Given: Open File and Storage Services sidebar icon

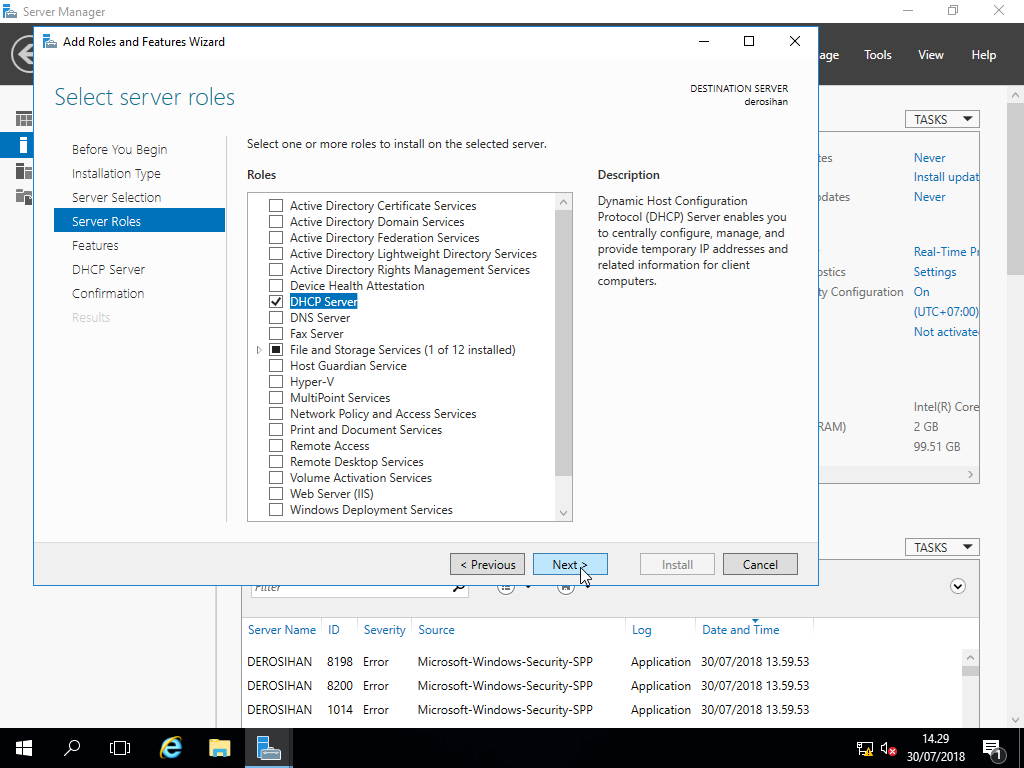Looking at the screenshot, I should point(24,196).
